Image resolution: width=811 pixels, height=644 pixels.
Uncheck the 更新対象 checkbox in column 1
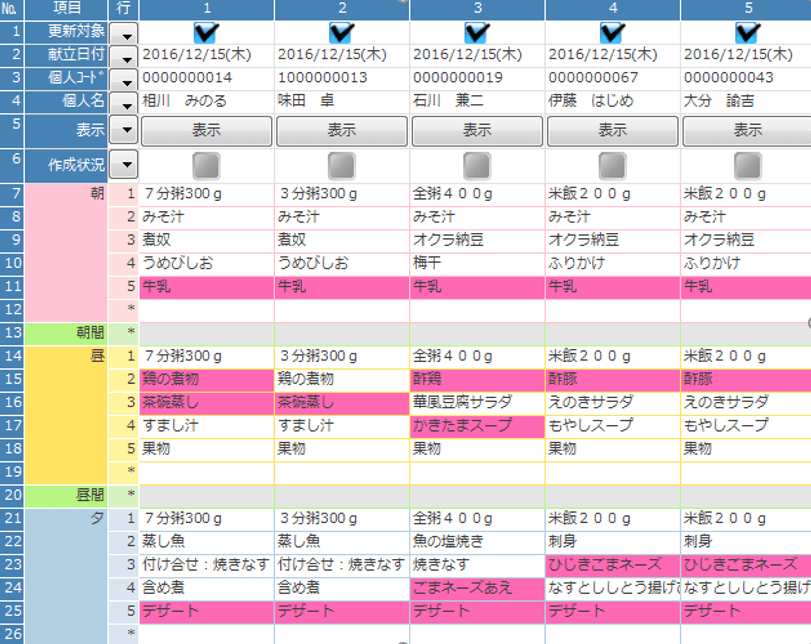pyautogui.click(x=205, y=30)
